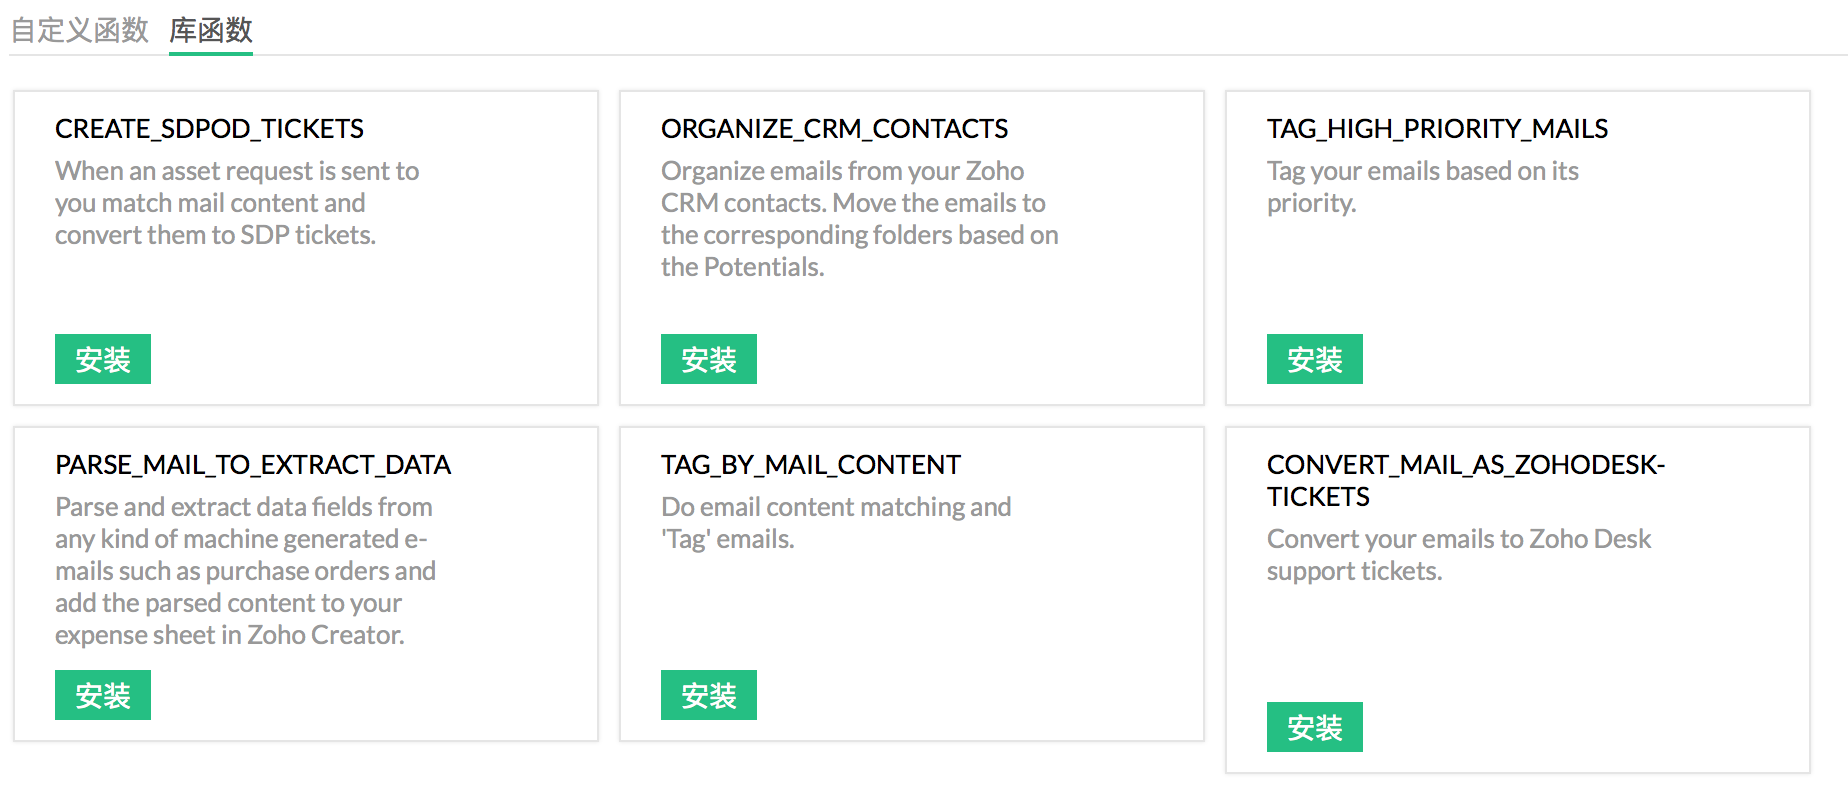The width and height of the screenshot is (1848, 792).
Task: Install the ORGANIZE_CRM_CONTACTS function
Action: tap(709, 359)
